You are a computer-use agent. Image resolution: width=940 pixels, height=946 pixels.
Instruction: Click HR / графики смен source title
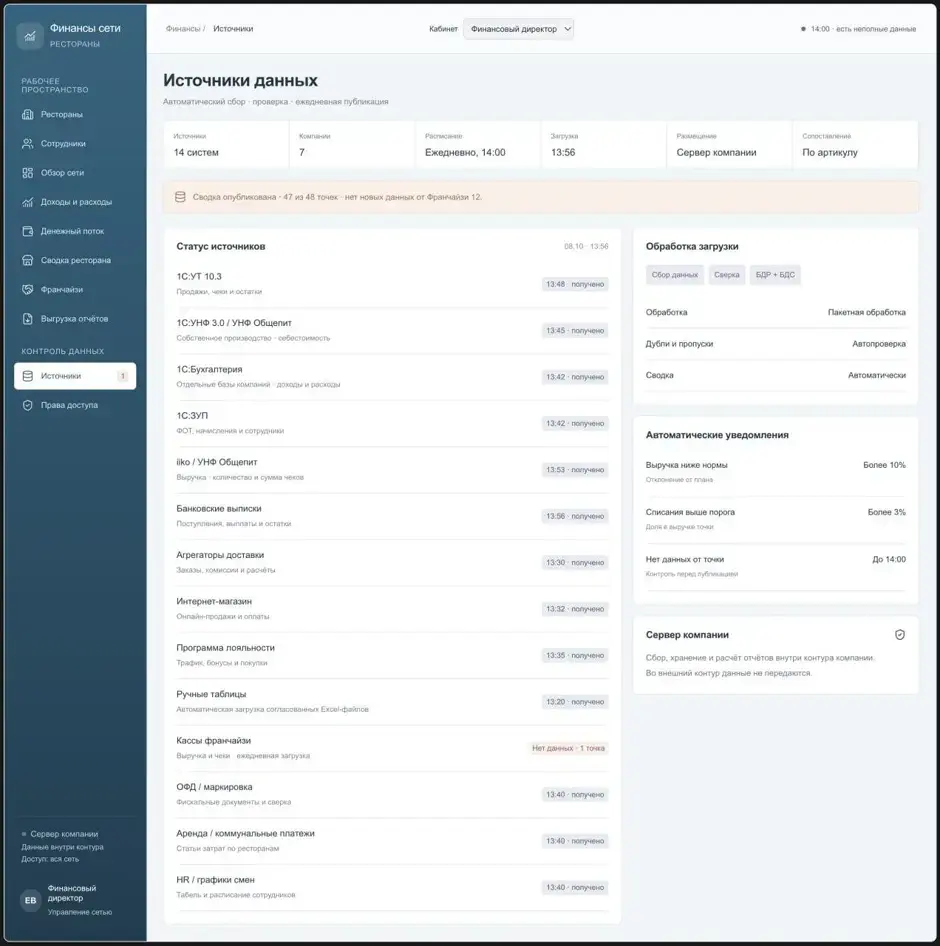click(215, 880)
